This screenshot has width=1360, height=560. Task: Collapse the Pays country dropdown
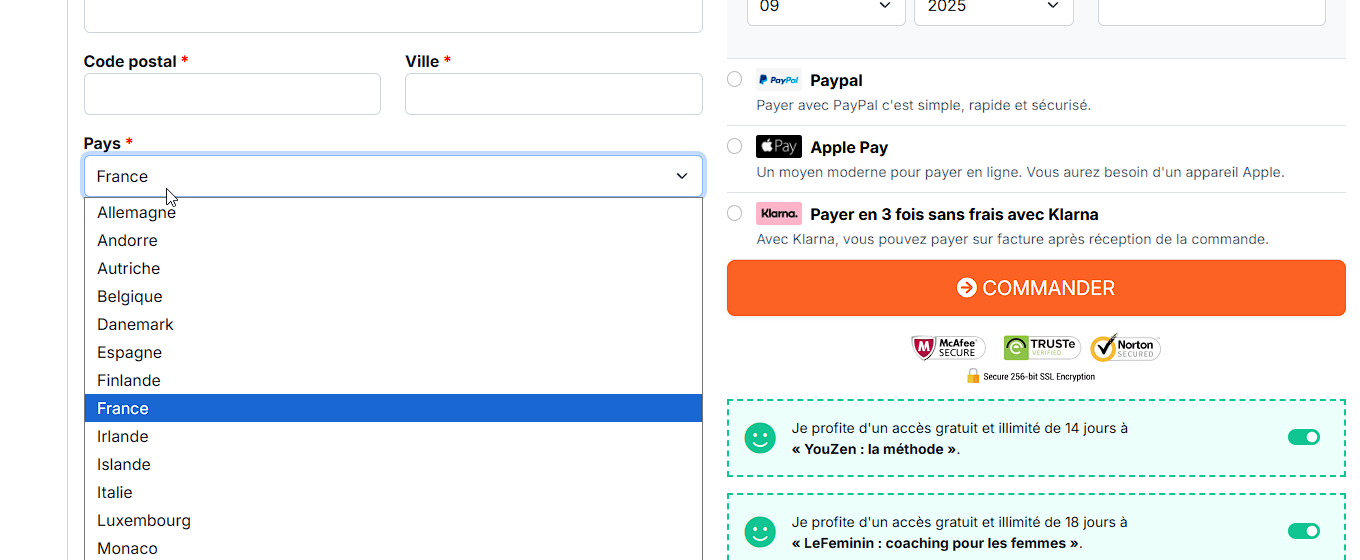pos(393,176)
